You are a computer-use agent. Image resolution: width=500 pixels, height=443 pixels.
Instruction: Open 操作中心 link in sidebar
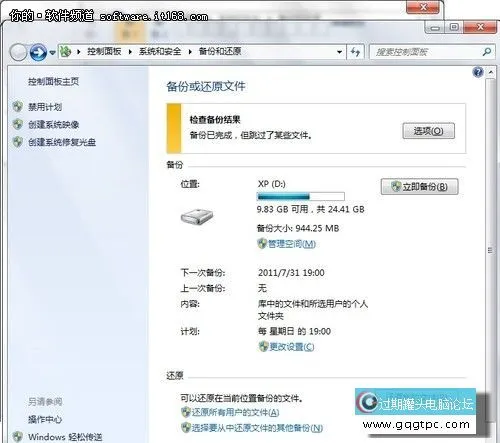45,419
